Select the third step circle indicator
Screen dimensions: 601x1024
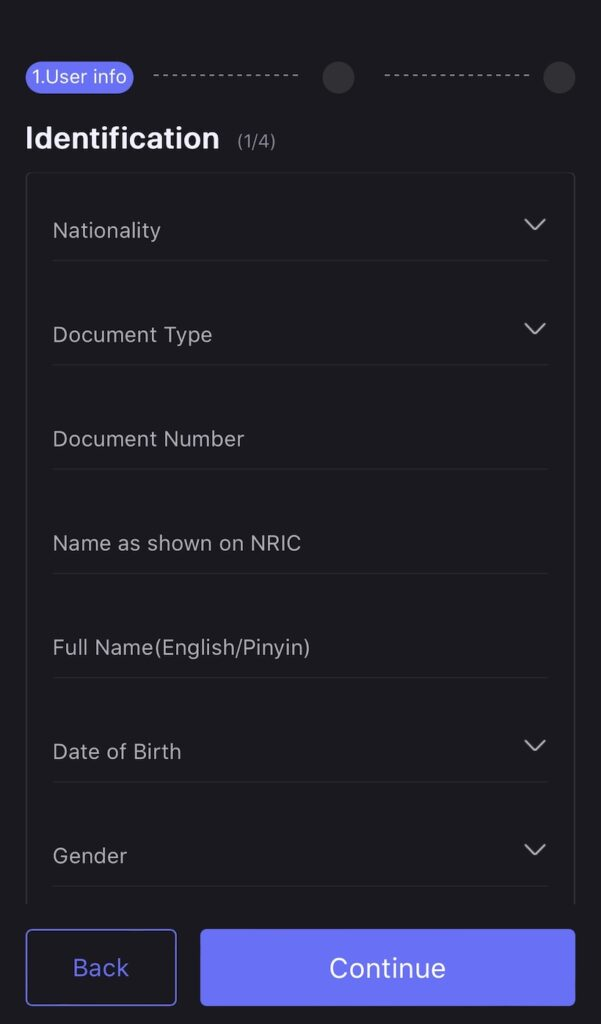click(x=559, y=77)
